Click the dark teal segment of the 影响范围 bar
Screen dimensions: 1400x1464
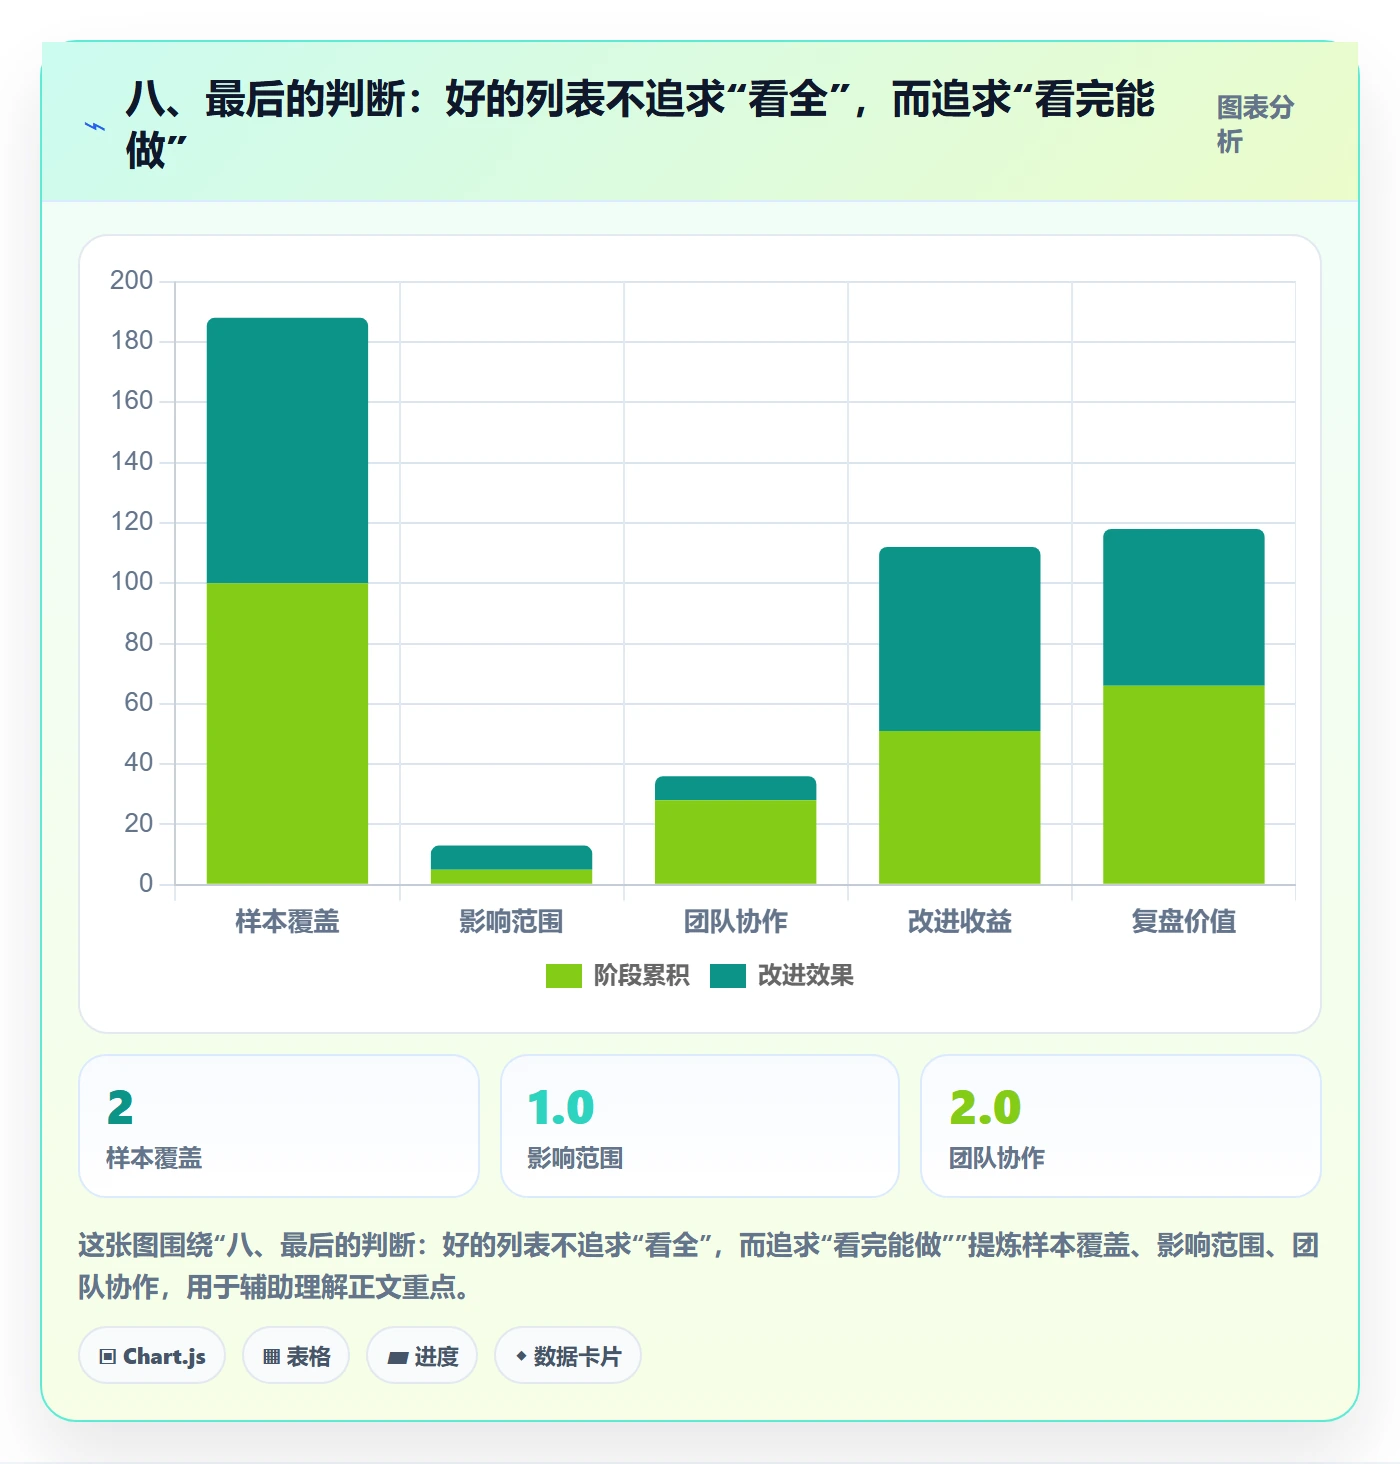(511, 857)
